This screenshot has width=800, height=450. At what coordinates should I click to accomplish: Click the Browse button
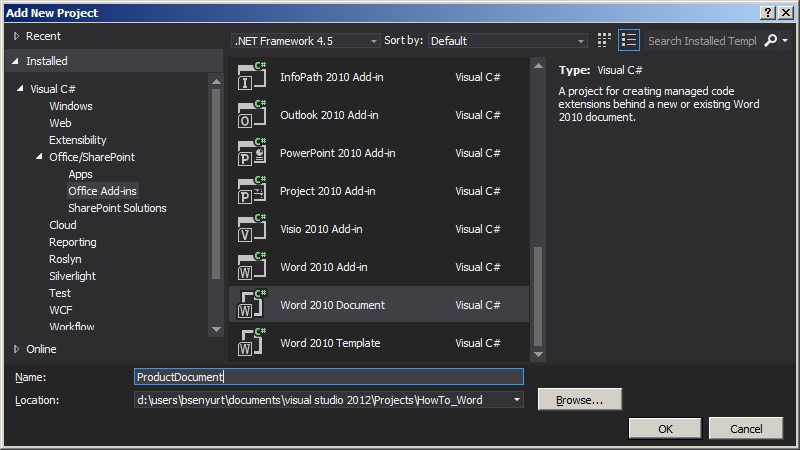(579, 400)
